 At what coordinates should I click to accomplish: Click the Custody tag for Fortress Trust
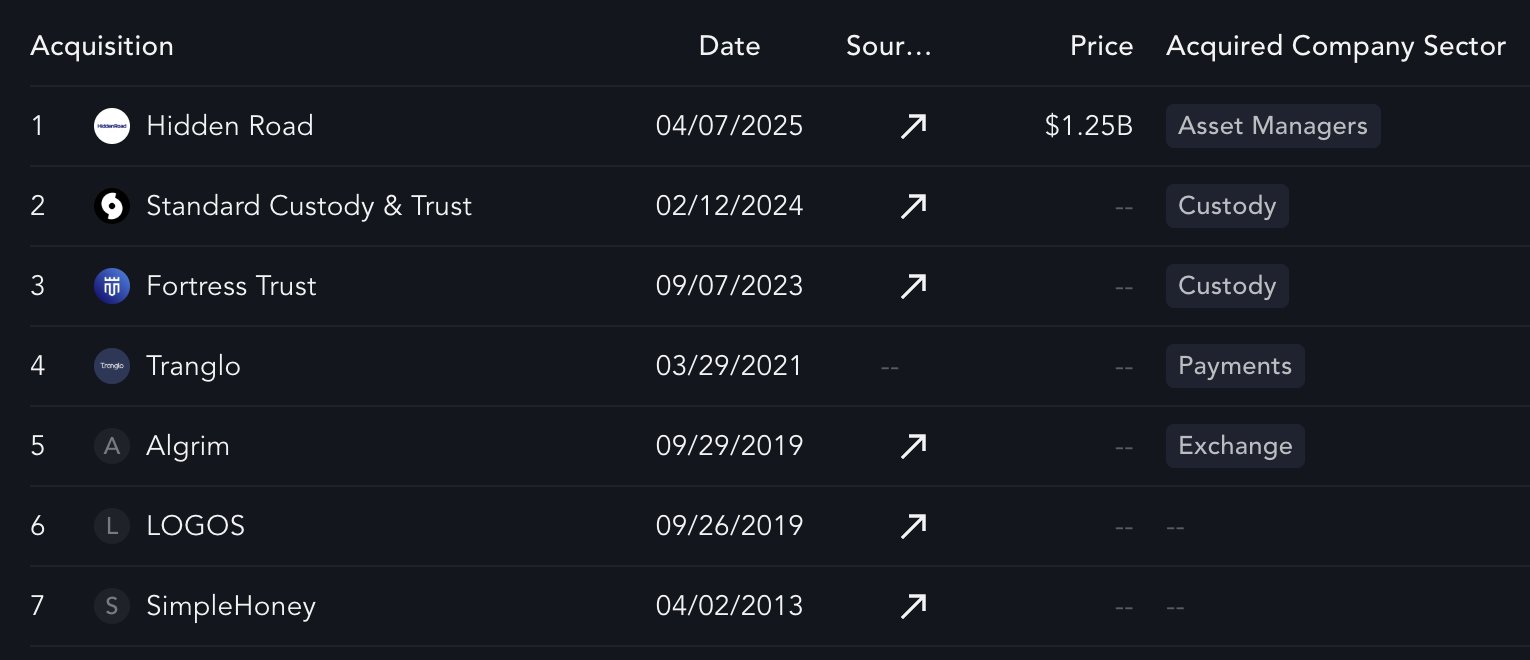1226,286
